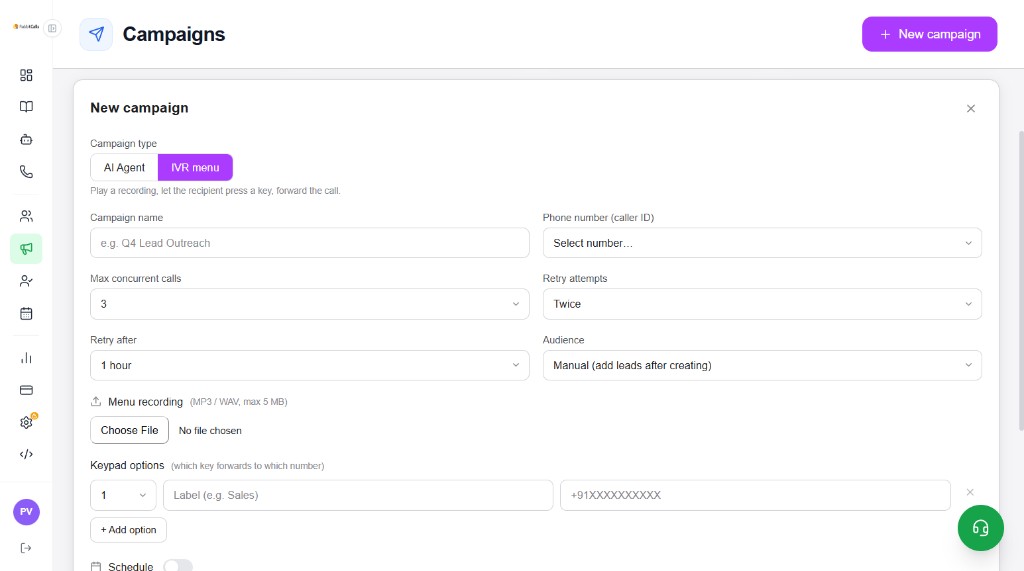Screen dimensions: 1024x571
Task: Open the dashboard grid icon in sidebar
Action: click(x=26, y=75)
